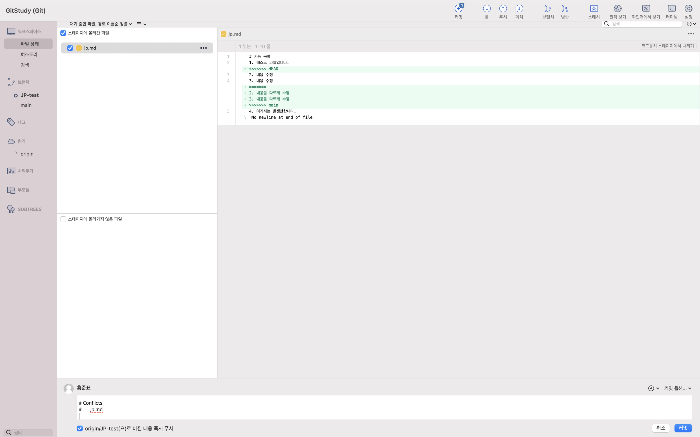Click the Remotes cloud icon in sidebar
700x437 pixels.
(11, 141)
